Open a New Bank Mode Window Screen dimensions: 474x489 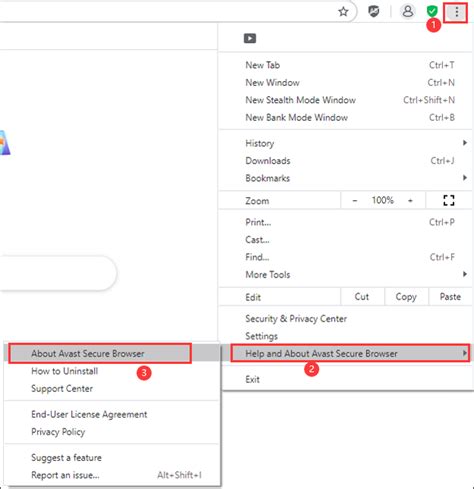[x=346, y=117]
